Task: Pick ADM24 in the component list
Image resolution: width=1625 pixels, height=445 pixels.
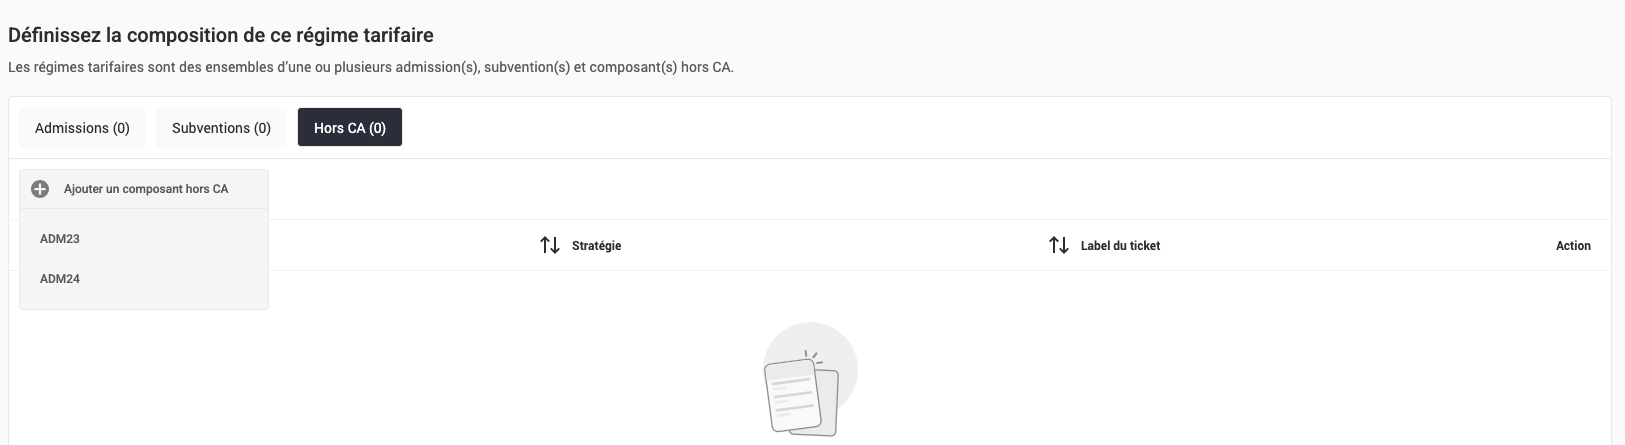Action: click(60, 279)
